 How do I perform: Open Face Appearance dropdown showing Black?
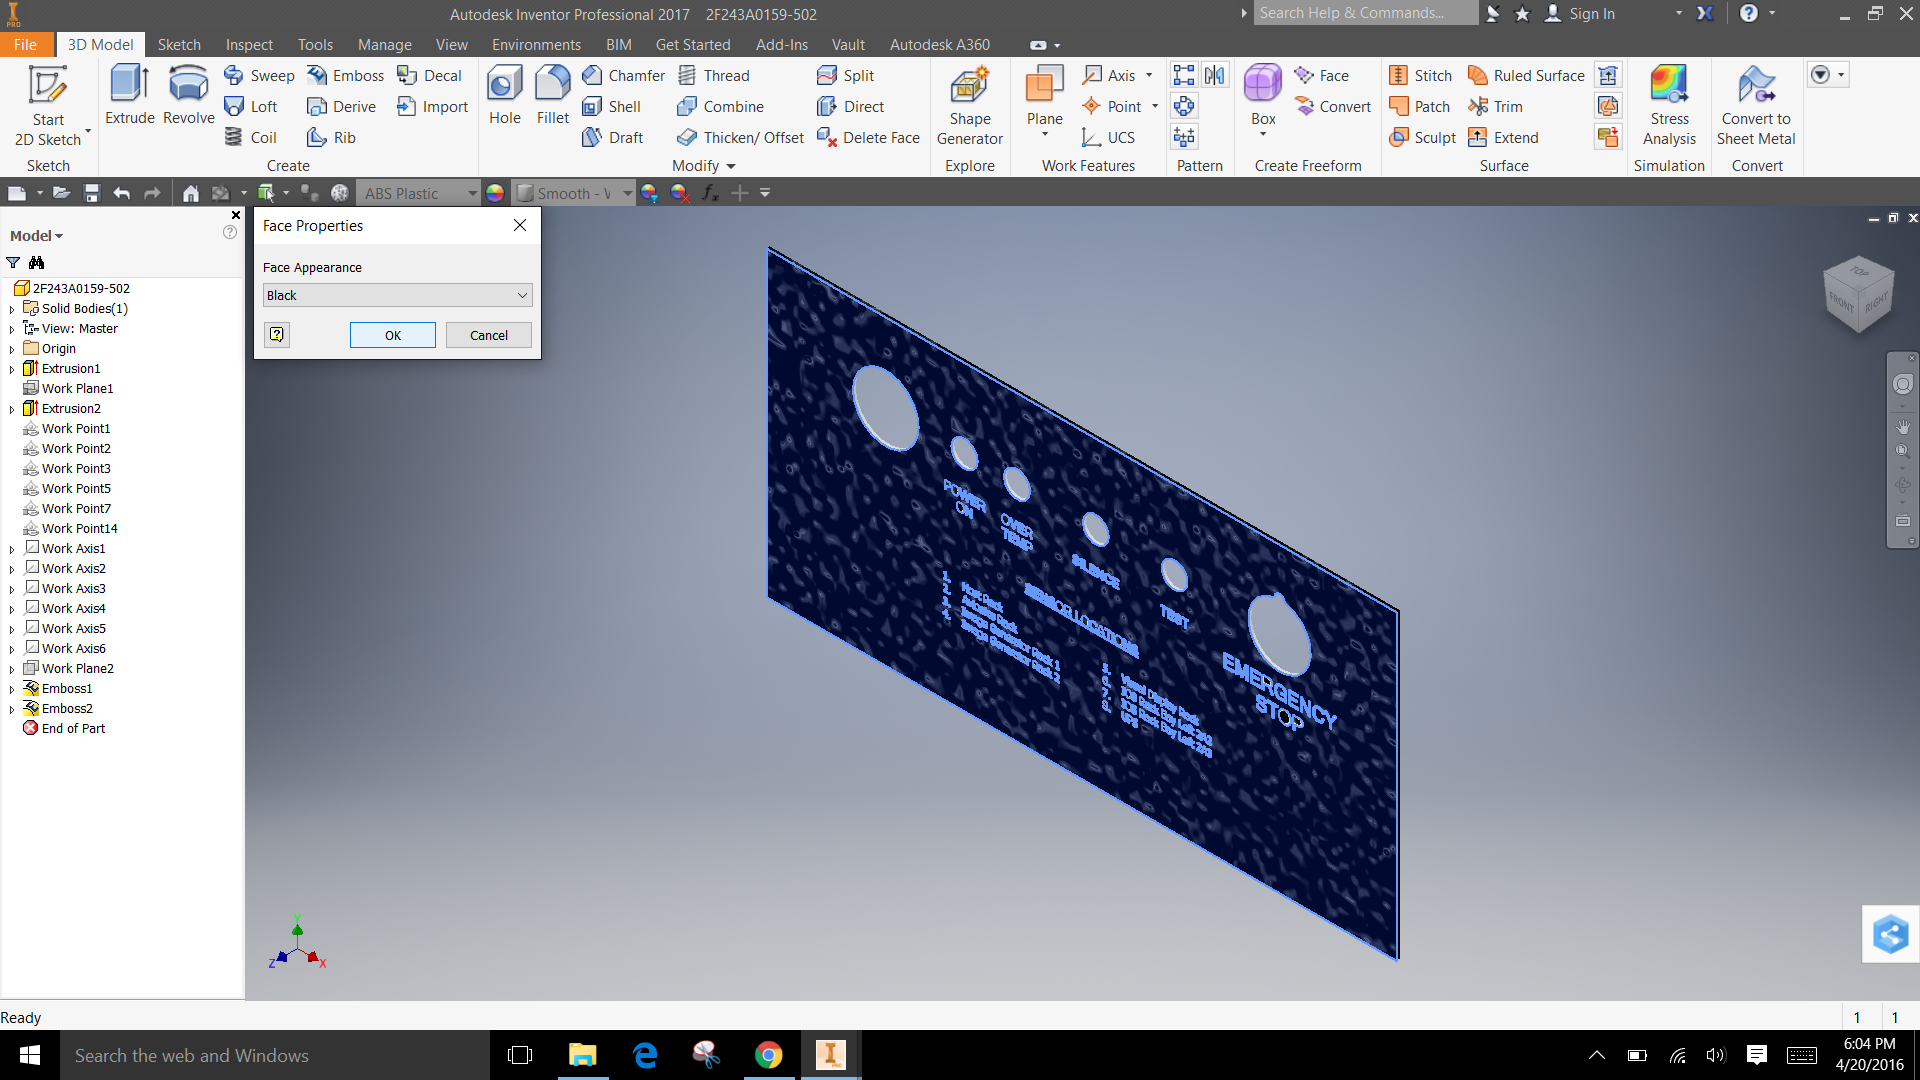(x=397, y=295)
